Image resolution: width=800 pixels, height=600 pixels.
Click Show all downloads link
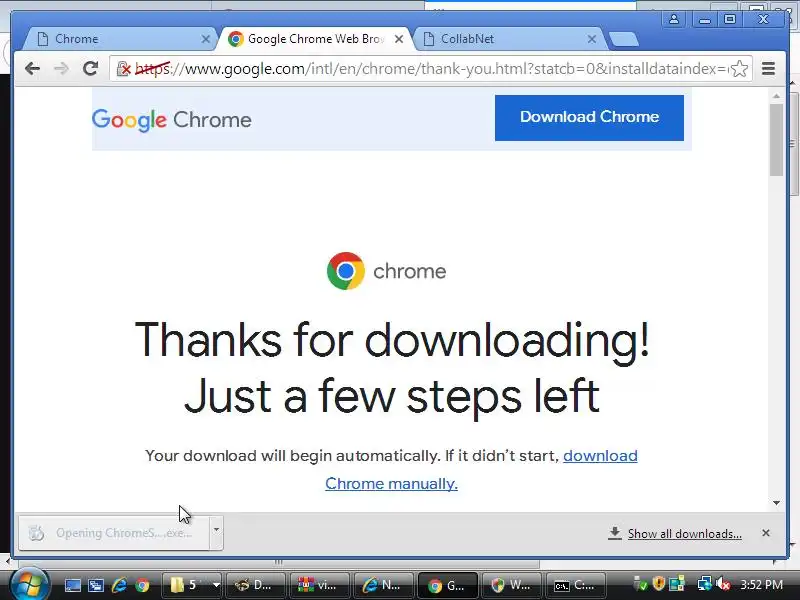(684, 534)
